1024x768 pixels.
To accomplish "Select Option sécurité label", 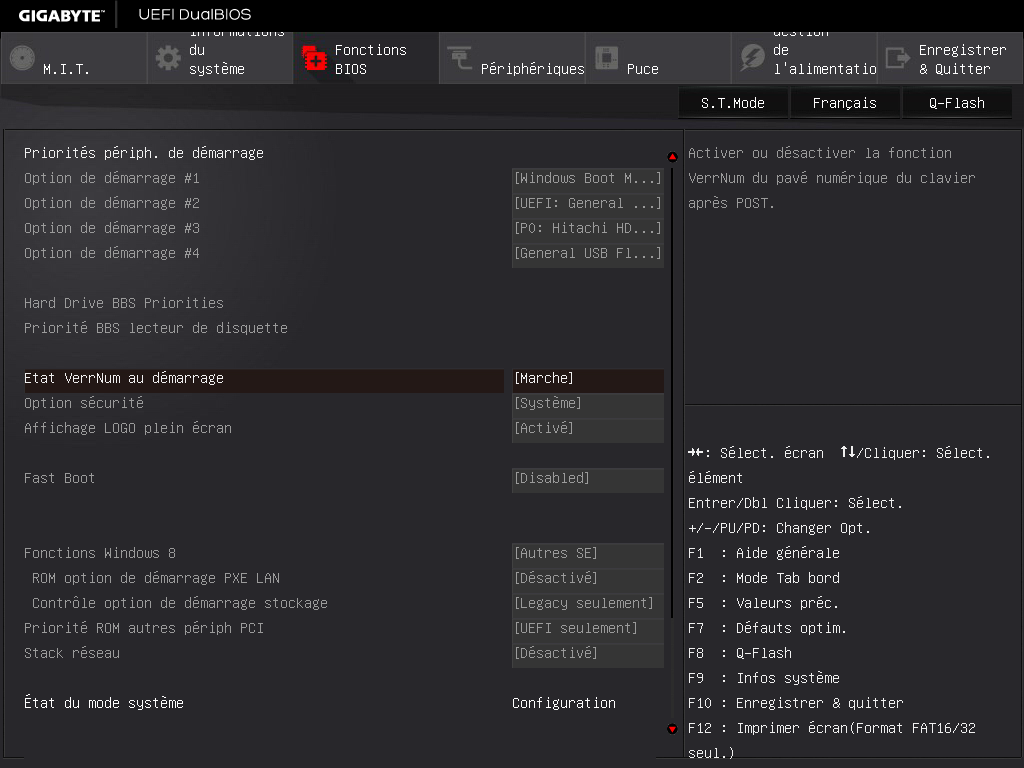I will point(84,403).
